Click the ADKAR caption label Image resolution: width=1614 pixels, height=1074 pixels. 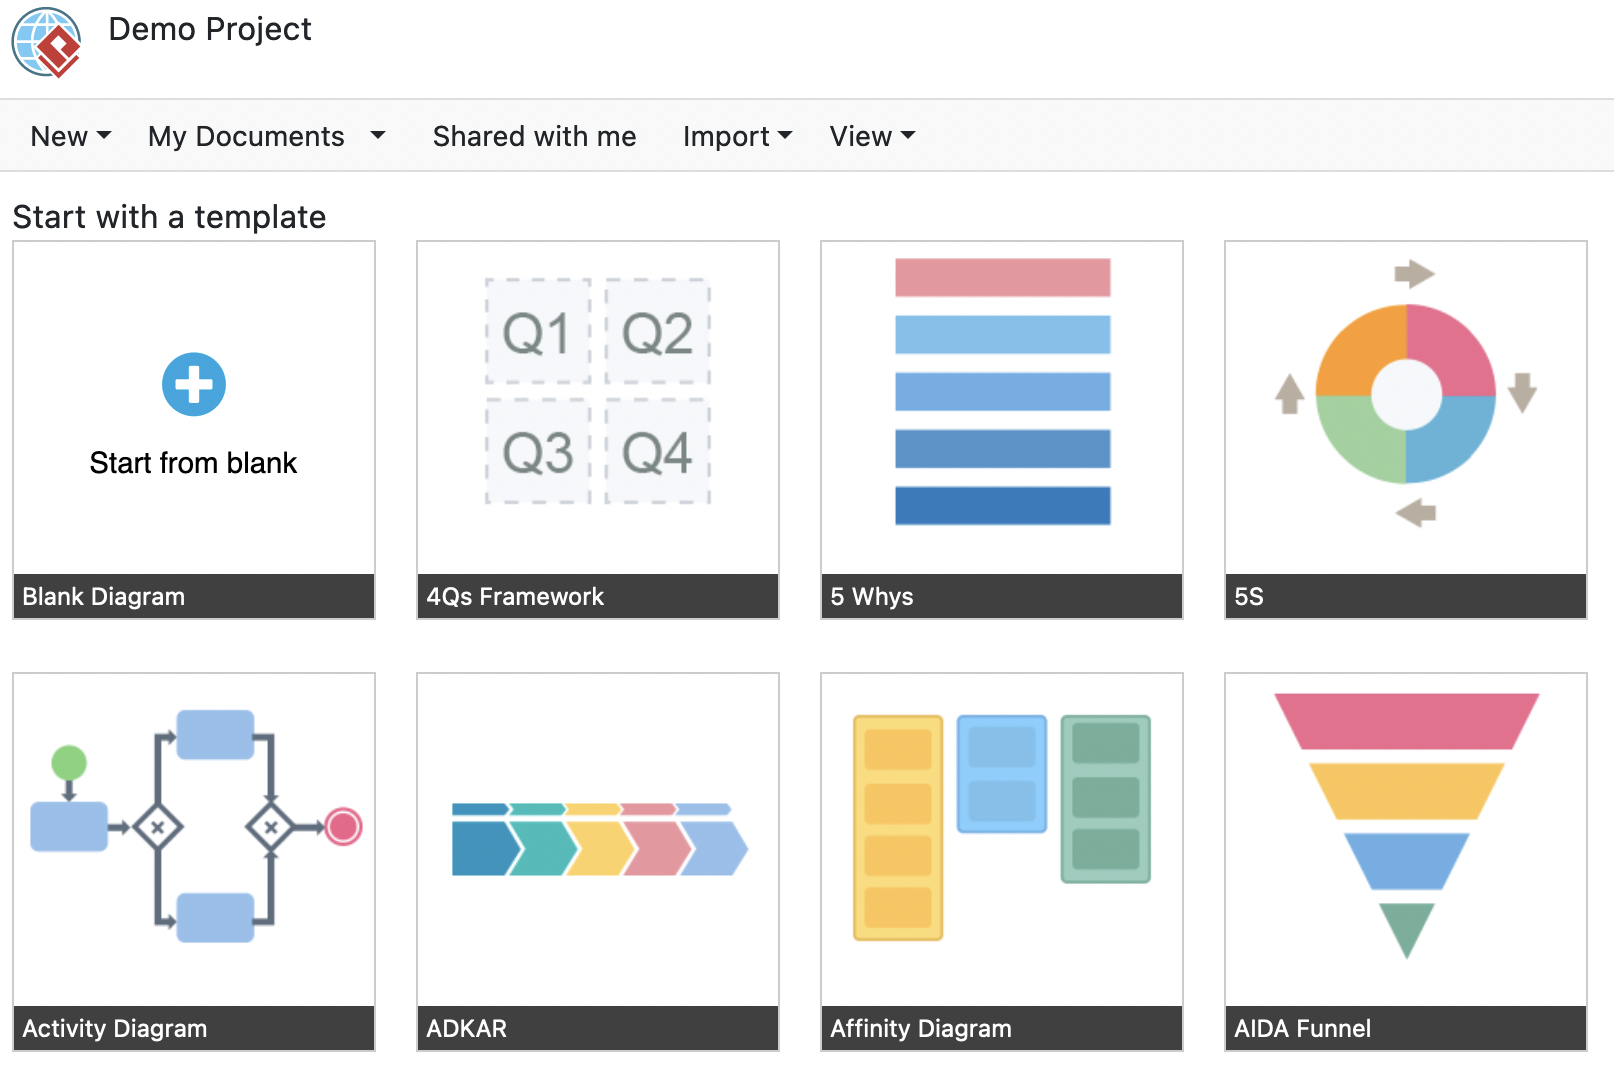tap(467, 1028)
